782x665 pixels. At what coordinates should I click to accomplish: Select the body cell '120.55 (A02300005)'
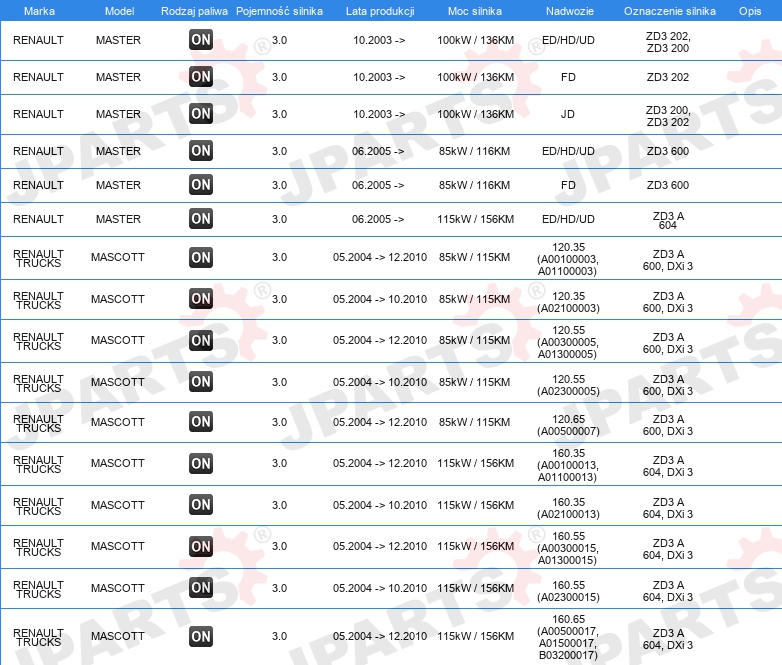click(x=568, y=385)
